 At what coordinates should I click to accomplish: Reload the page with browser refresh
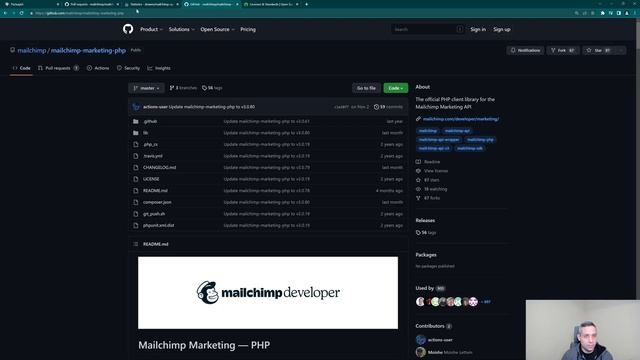[22, 13]
